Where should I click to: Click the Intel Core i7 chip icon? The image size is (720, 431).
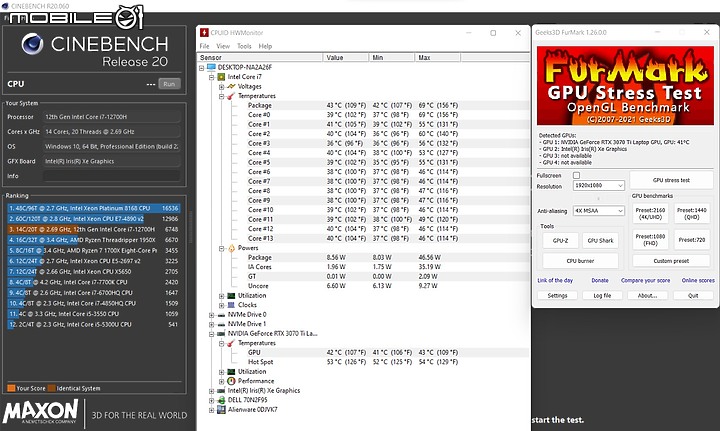(x=221, y=77)
